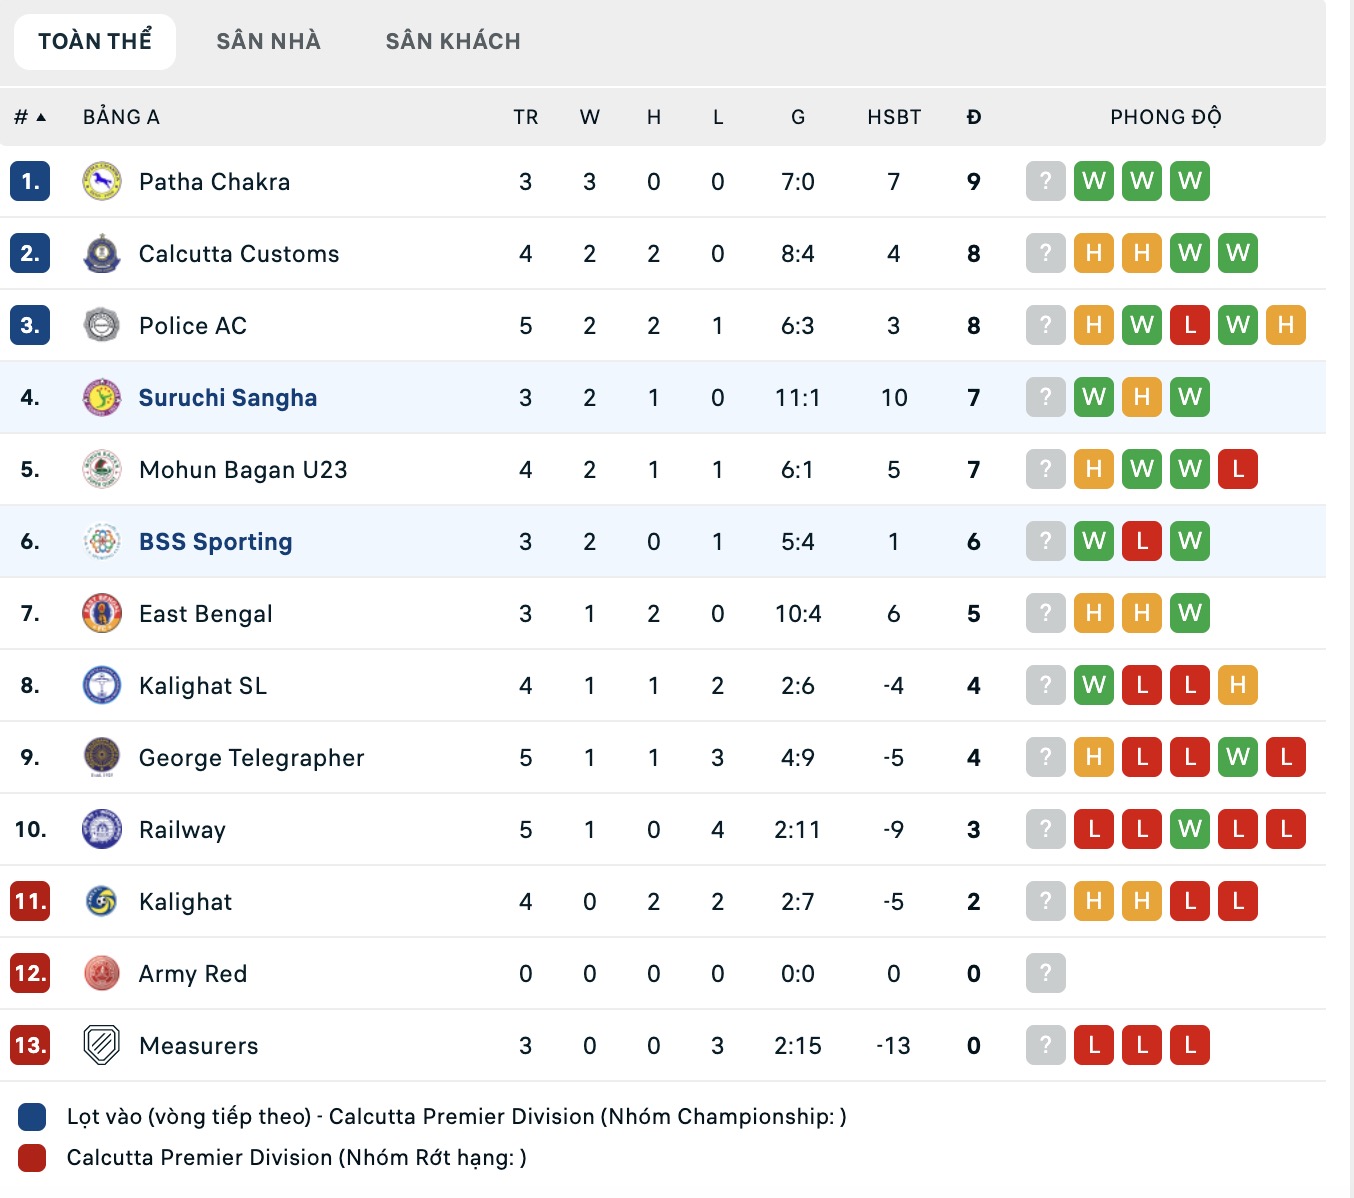This screenshot has height=1198, width=1354.
Task: Reveal Patha Chakra's upcoming match badge
Action: 1045,181
